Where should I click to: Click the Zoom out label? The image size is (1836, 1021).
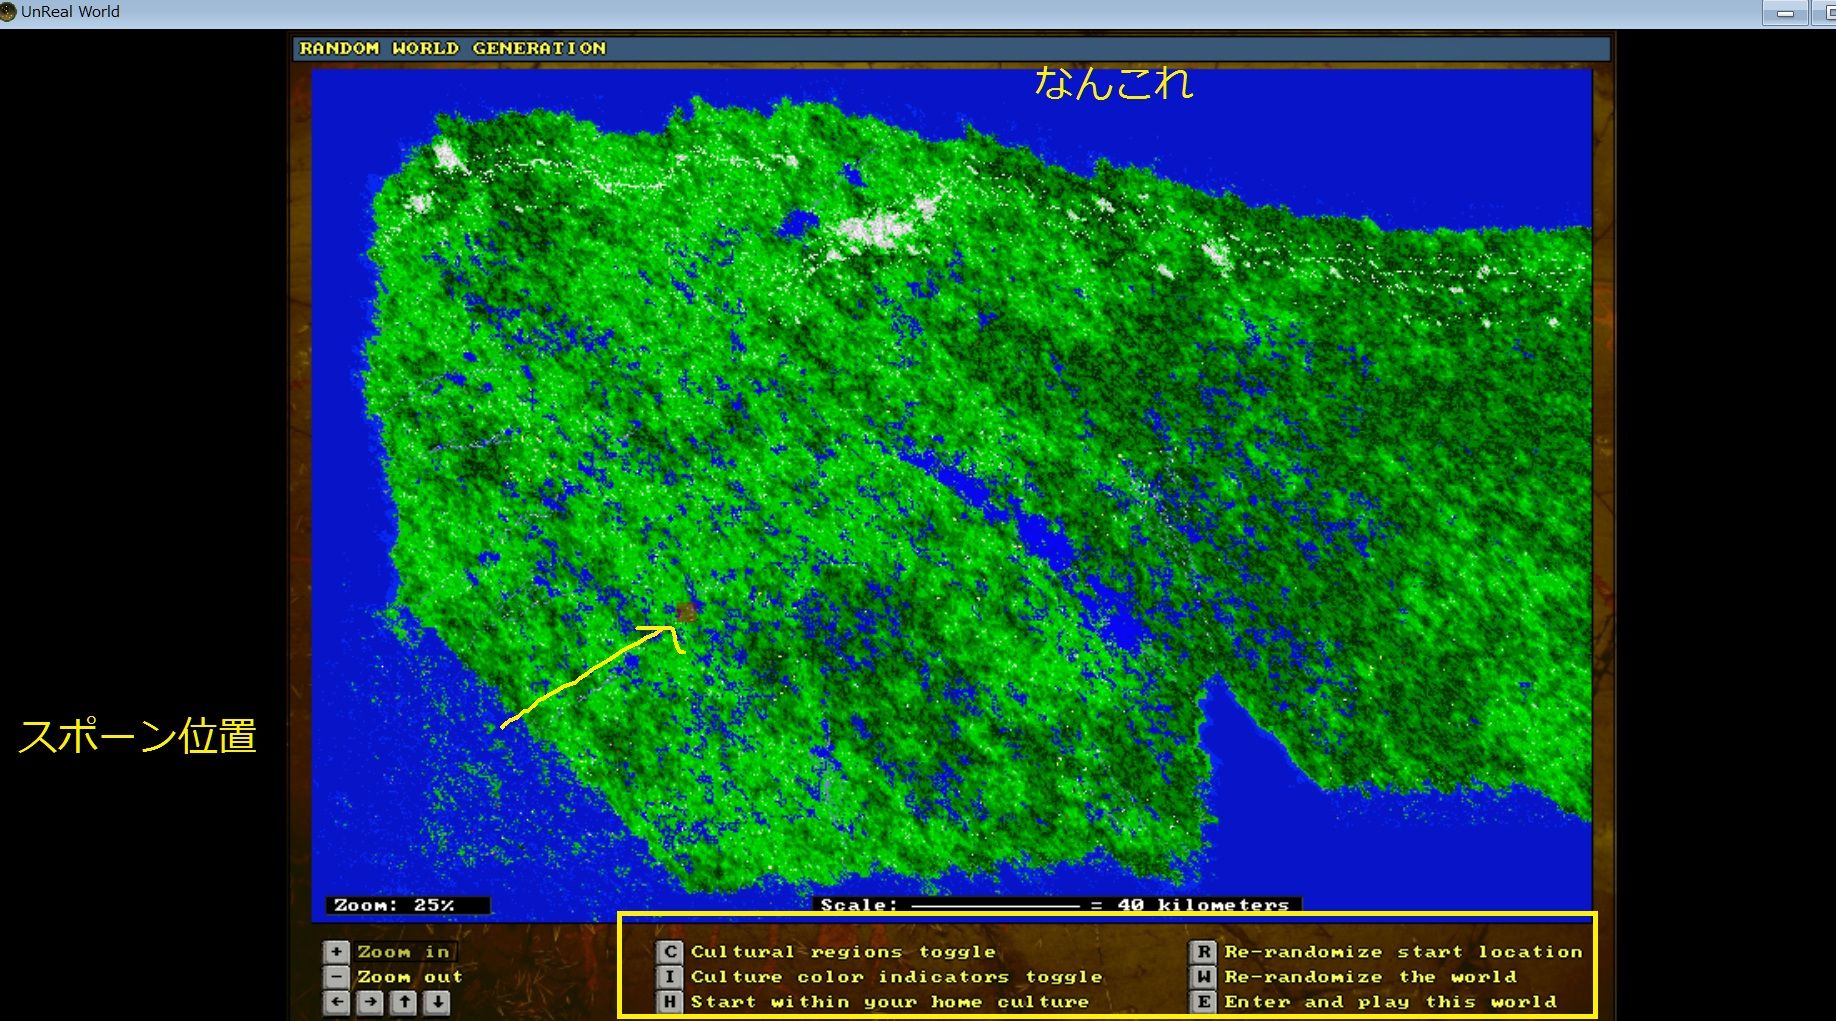click(410, 977)
